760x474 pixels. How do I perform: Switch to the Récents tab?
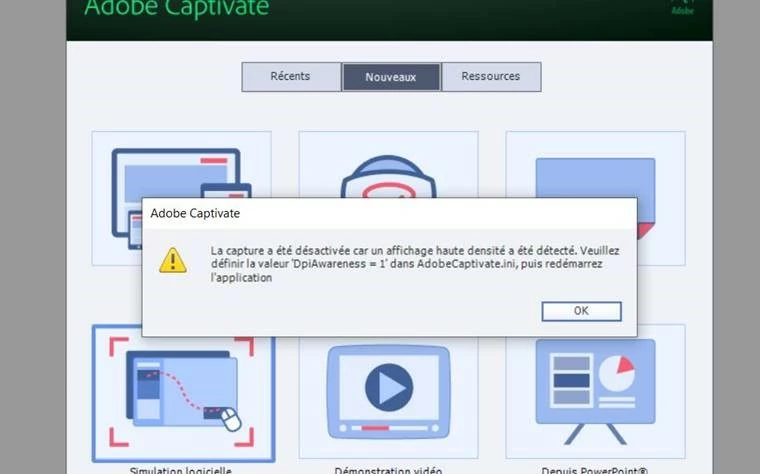(x=291, y=77)
